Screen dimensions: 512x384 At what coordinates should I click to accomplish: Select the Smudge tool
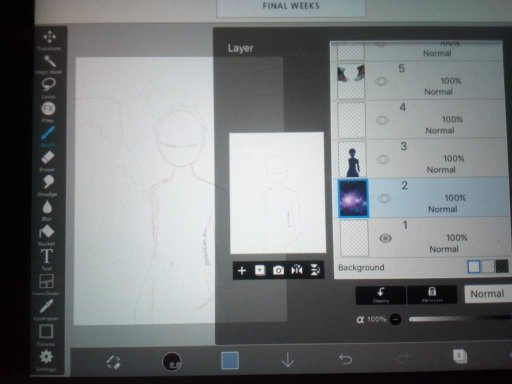point(48,185)
